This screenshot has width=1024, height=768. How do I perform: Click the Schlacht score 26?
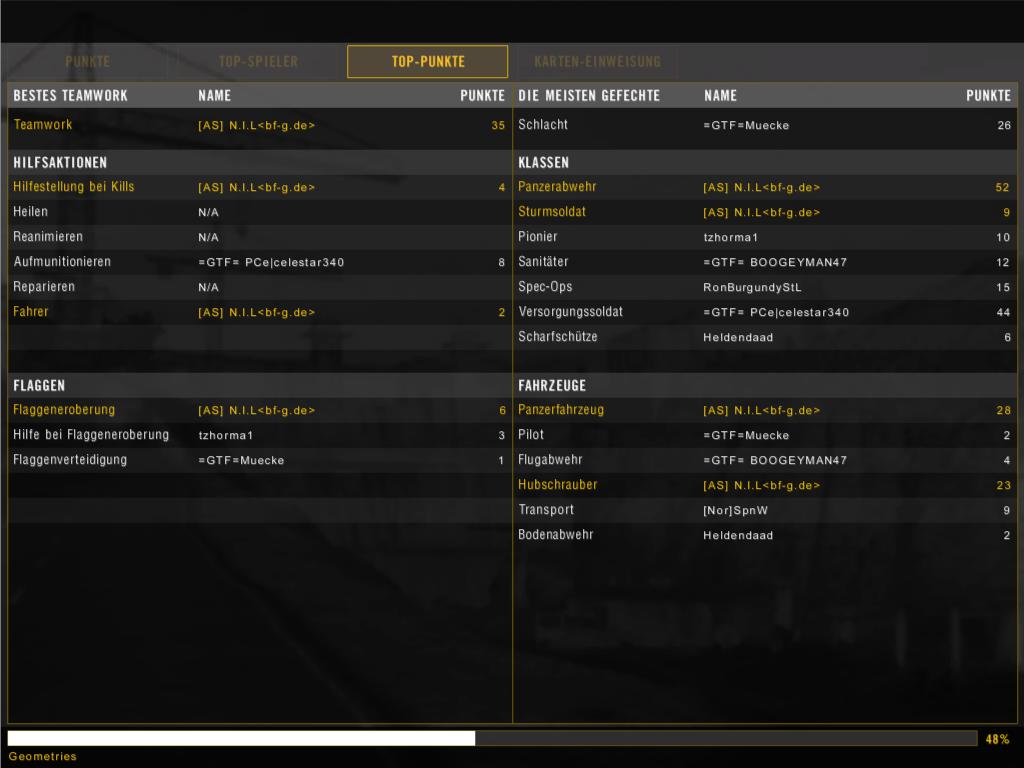[1004, 125]
